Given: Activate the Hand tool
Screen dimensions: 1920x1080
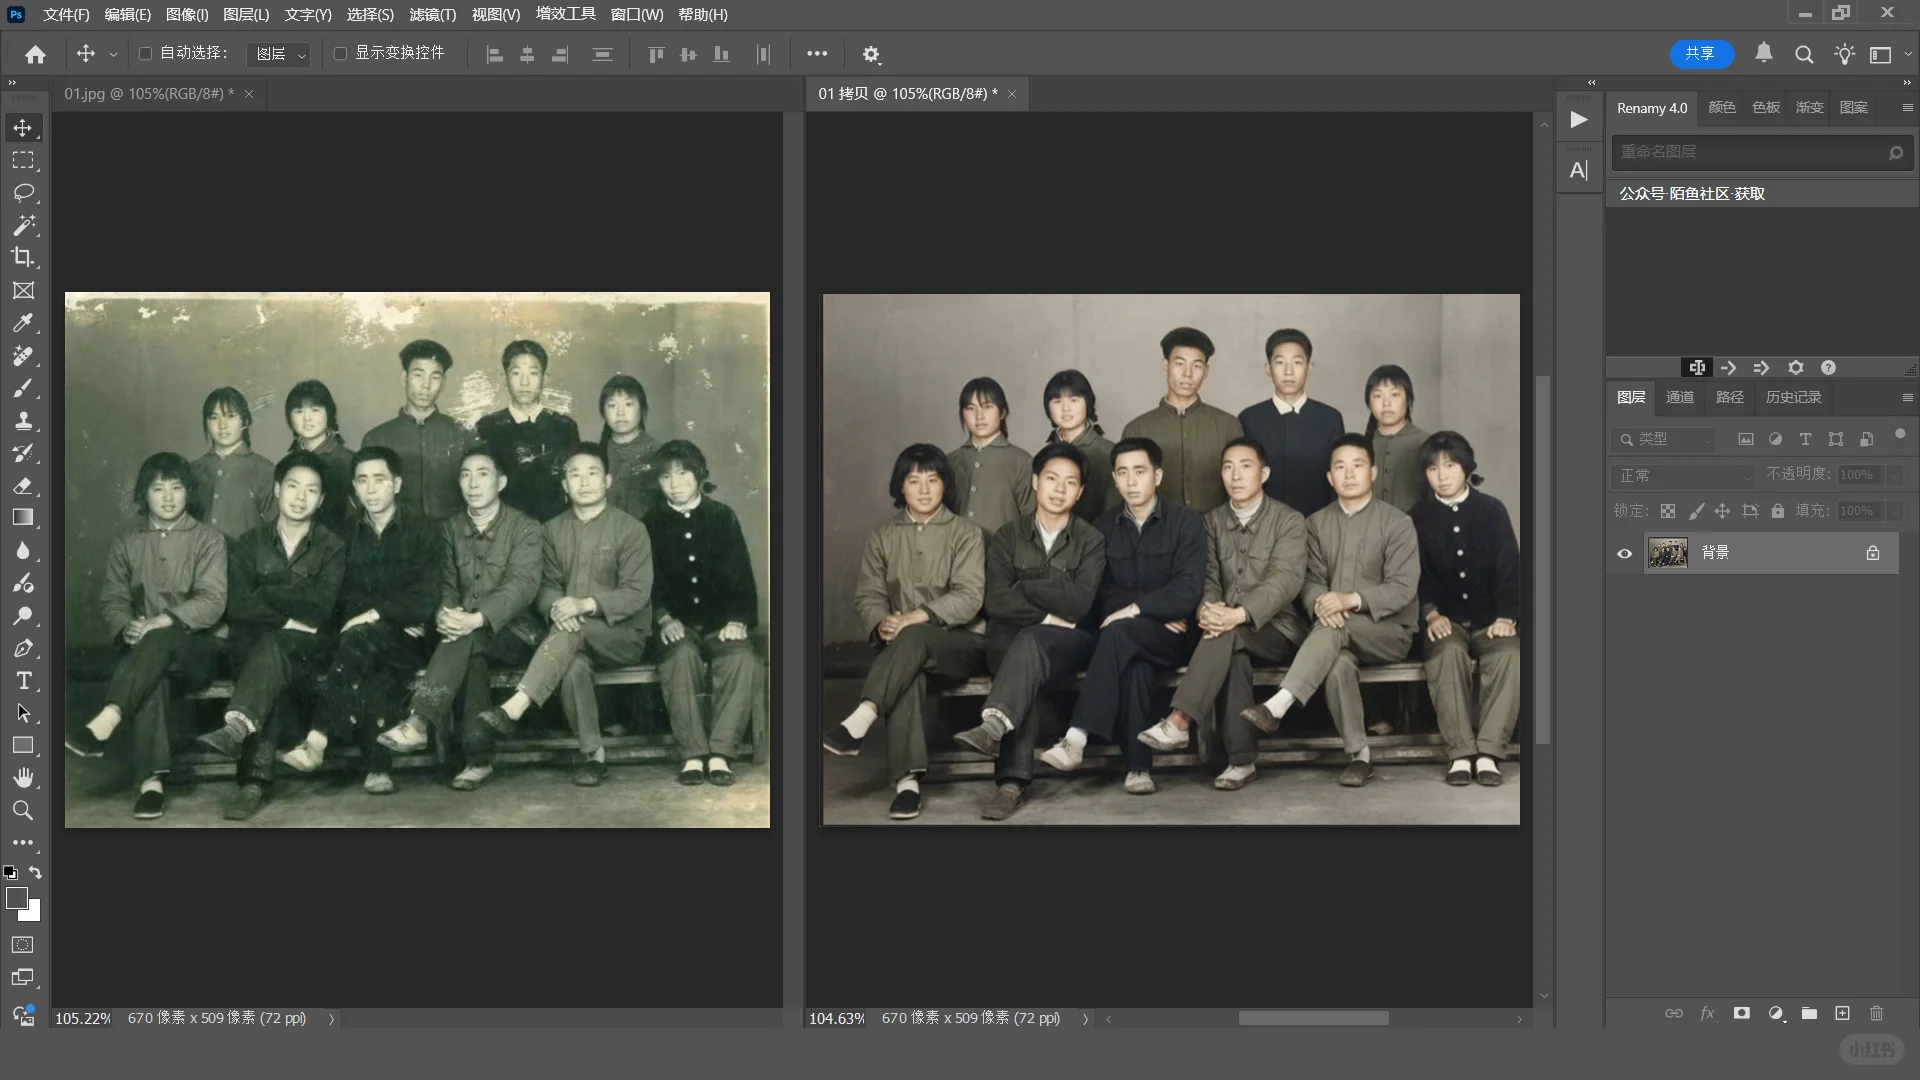Looking at the screenshot, I should click(x=23, y=778).
